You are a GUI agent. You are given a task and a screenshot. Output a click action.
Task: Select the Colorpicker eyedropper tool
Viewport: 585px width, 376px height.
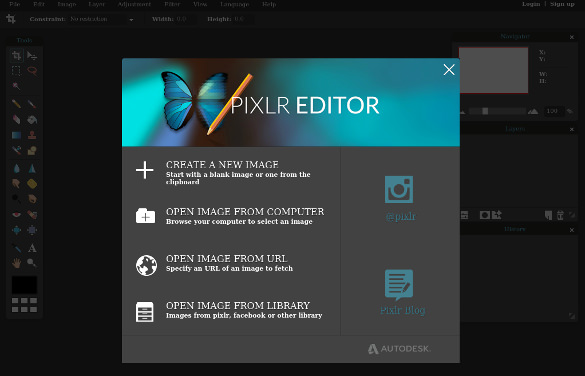pos(16,248)
